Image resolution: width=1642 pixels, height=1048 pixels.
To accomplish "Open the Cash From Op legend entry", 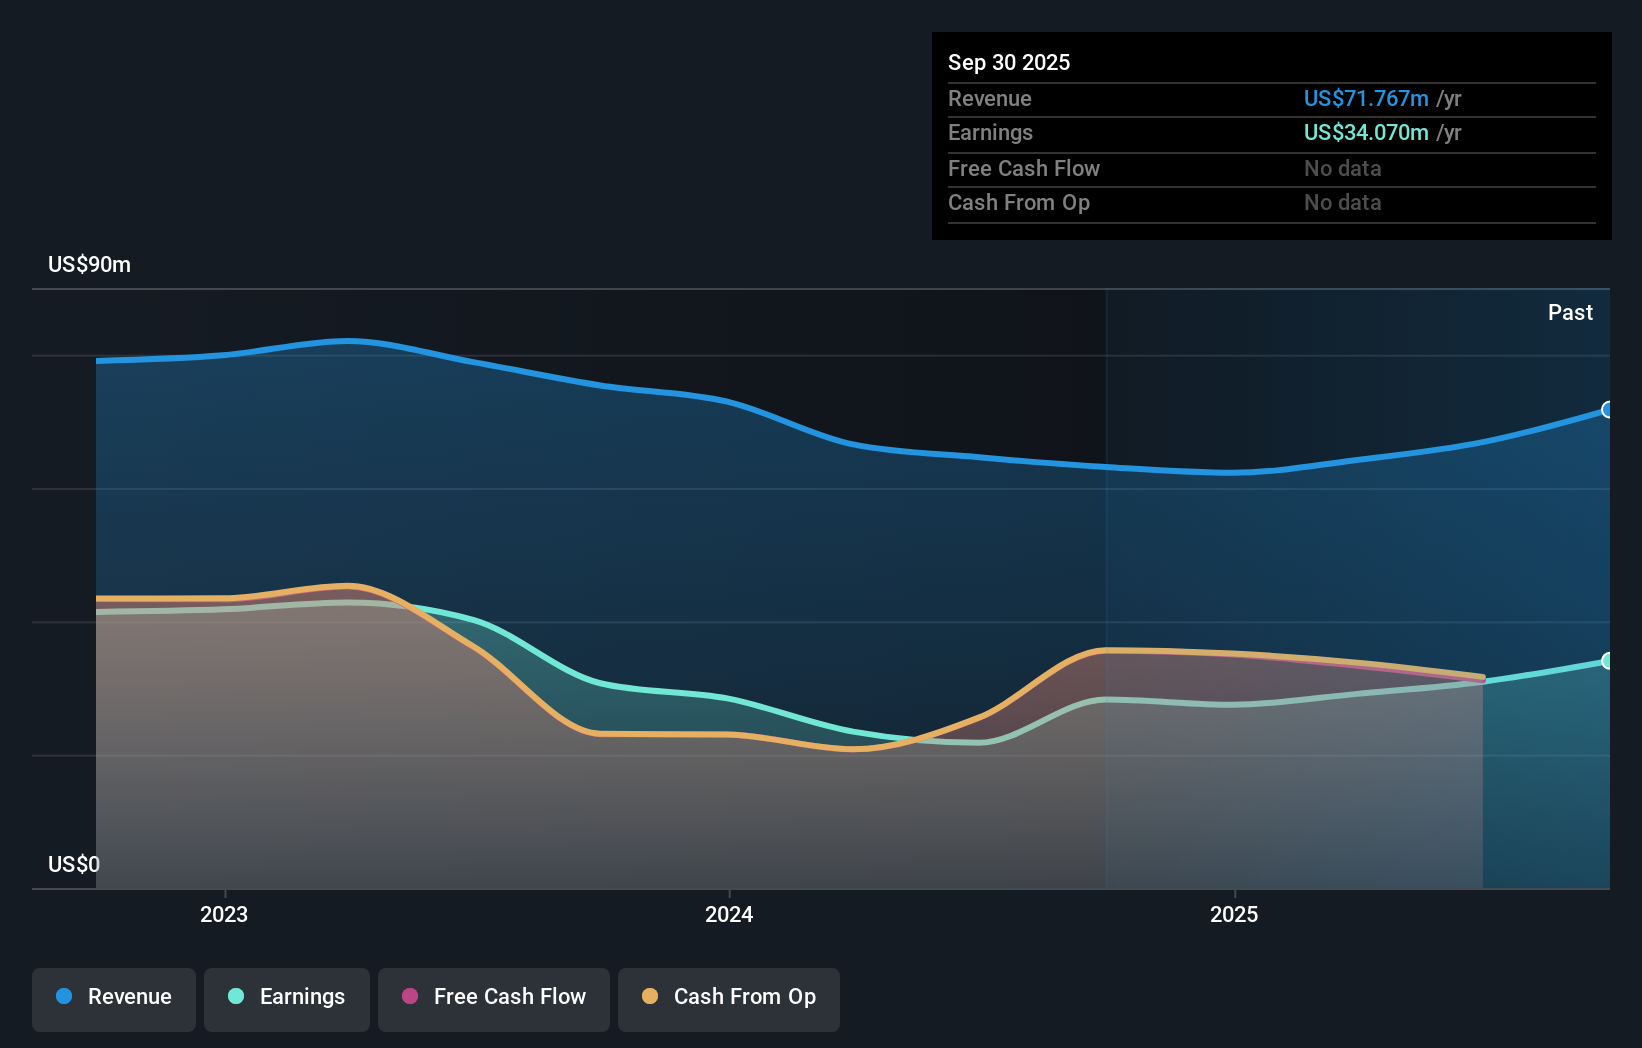I will [728, 998].
